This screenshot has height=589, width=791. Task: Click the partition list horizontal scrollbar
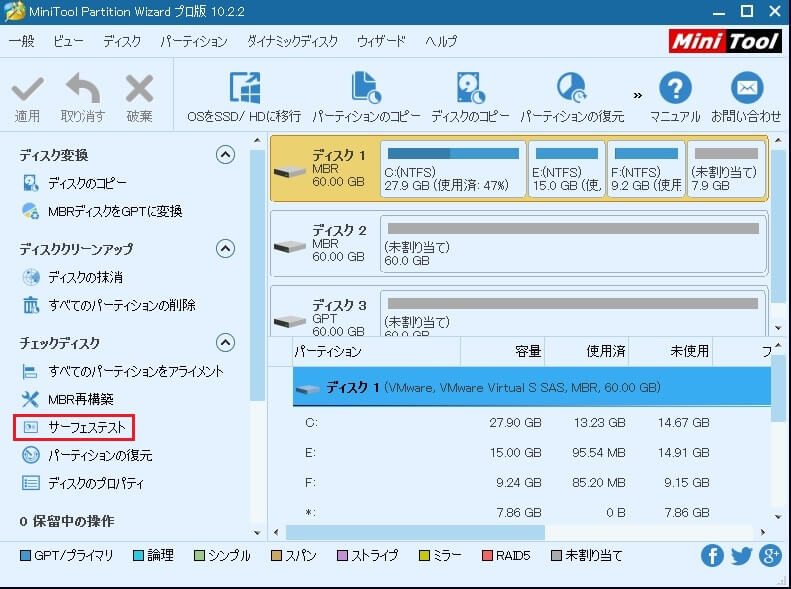tap(415, 532)
